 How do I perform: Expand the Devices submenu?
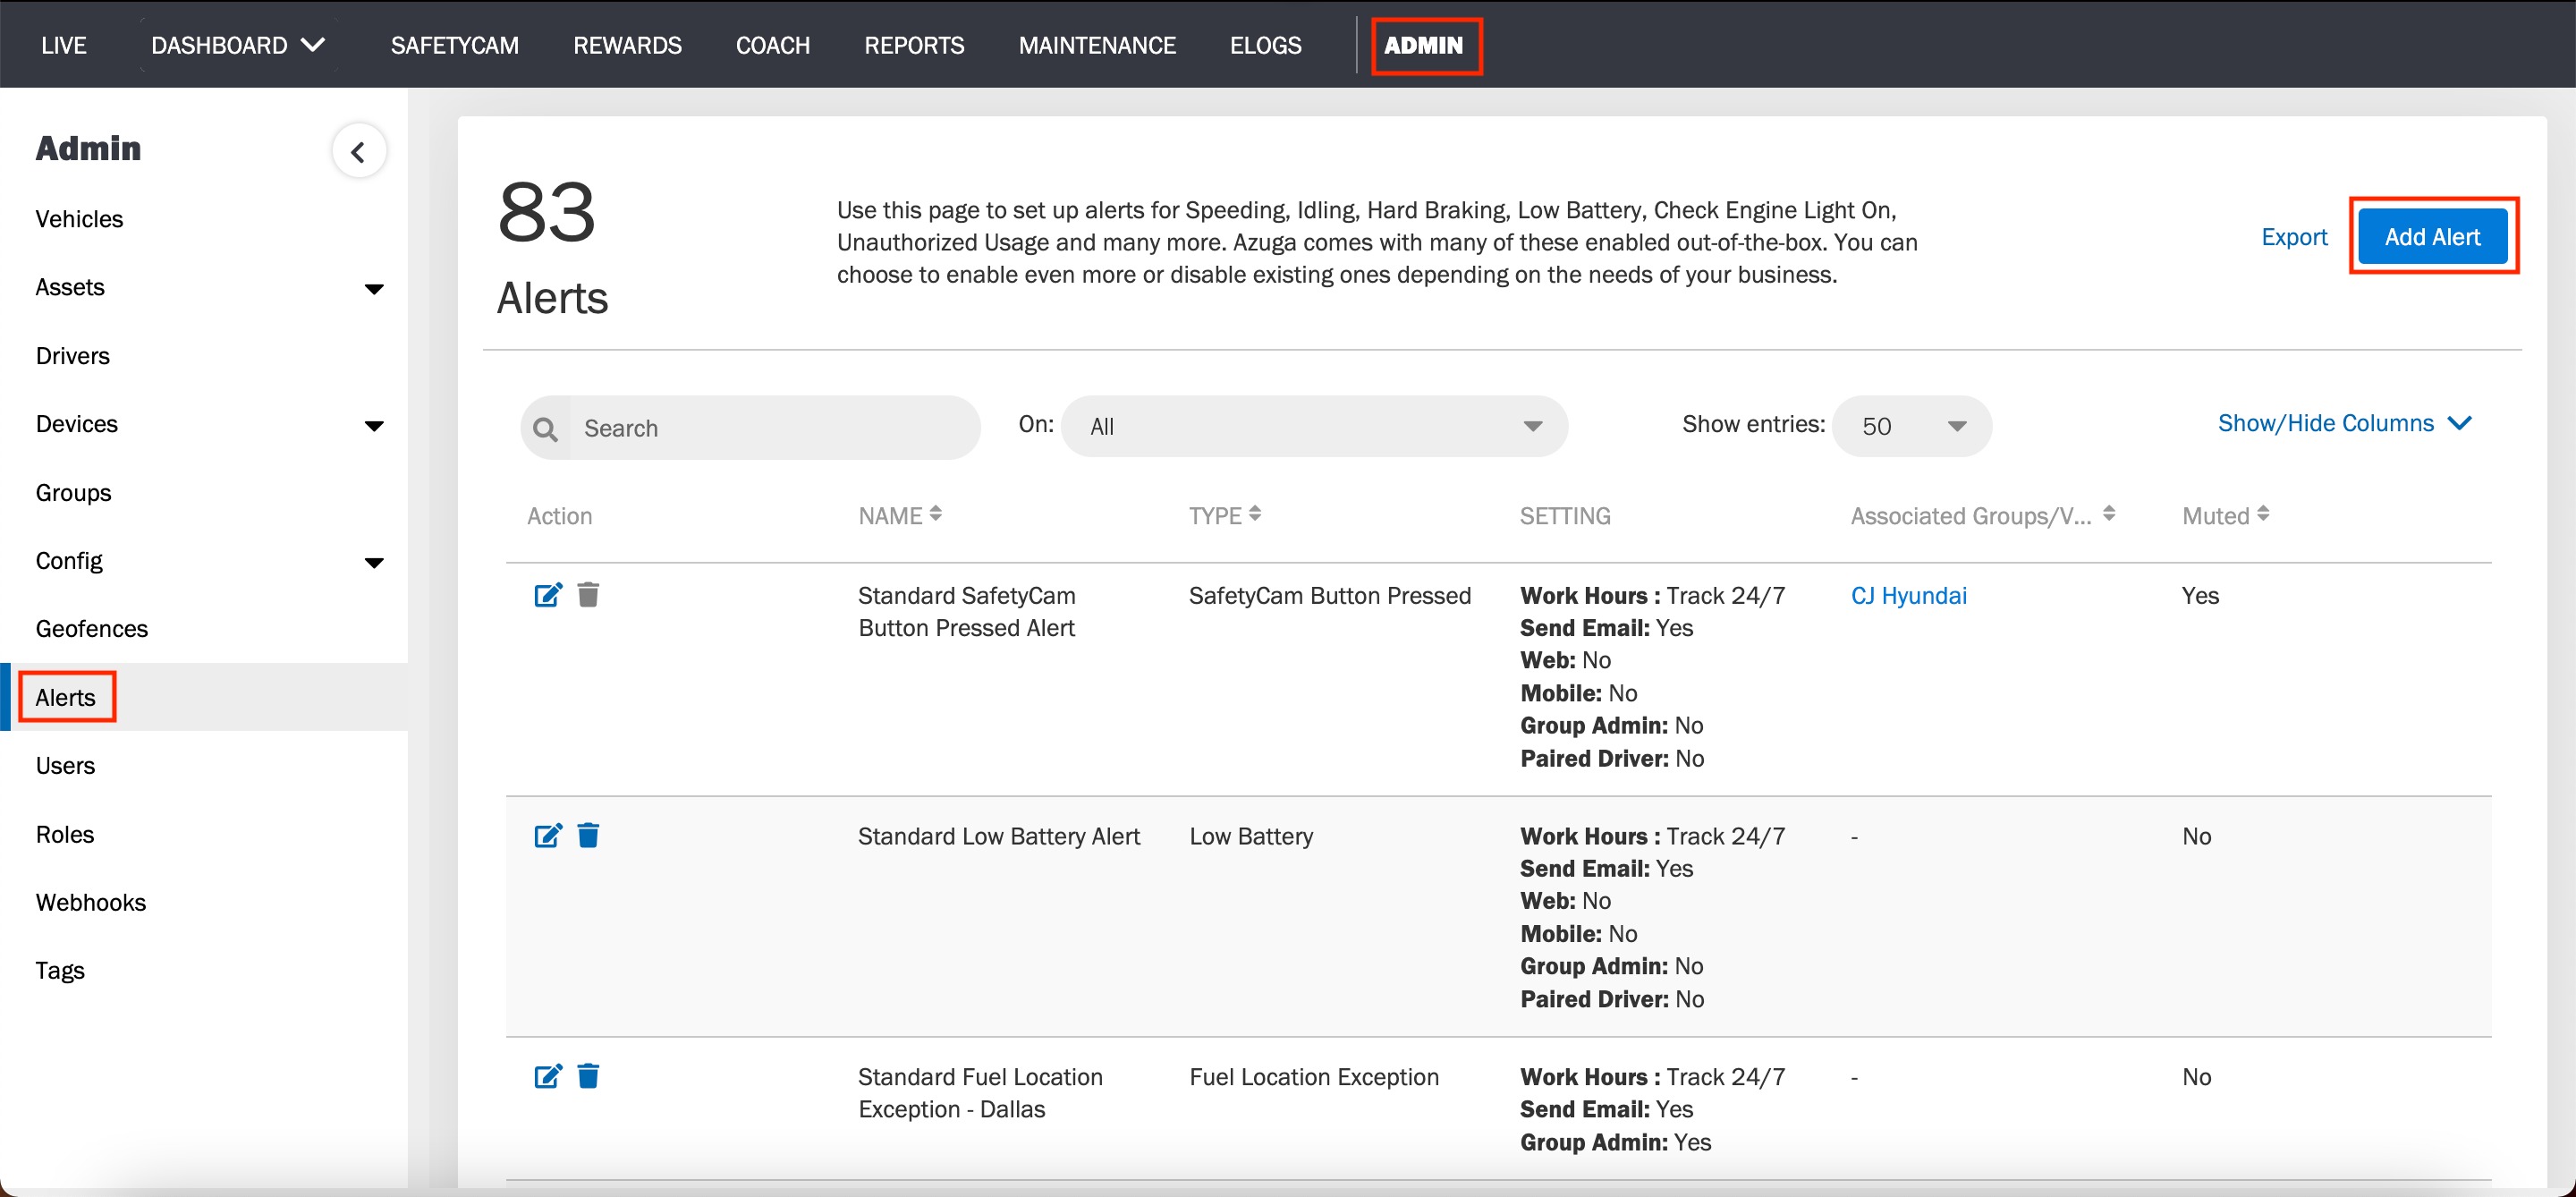pos(374,426)
